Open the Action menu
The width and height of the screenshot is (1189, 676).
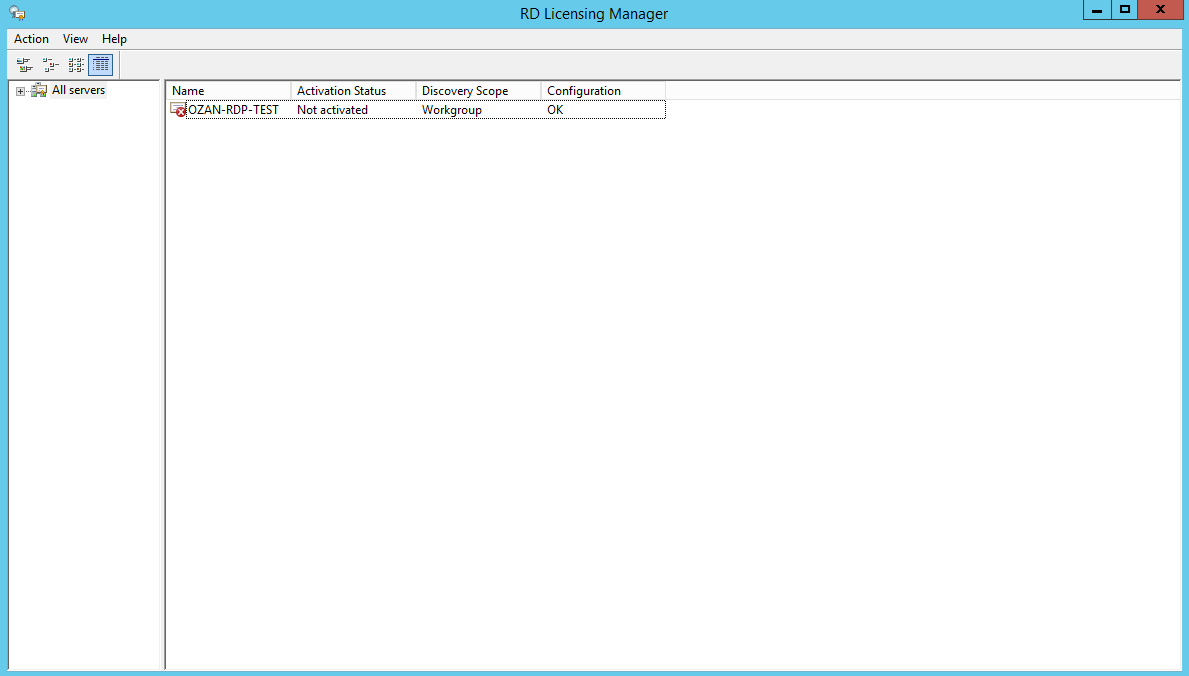pyautogui.click(x=31, y=39)
